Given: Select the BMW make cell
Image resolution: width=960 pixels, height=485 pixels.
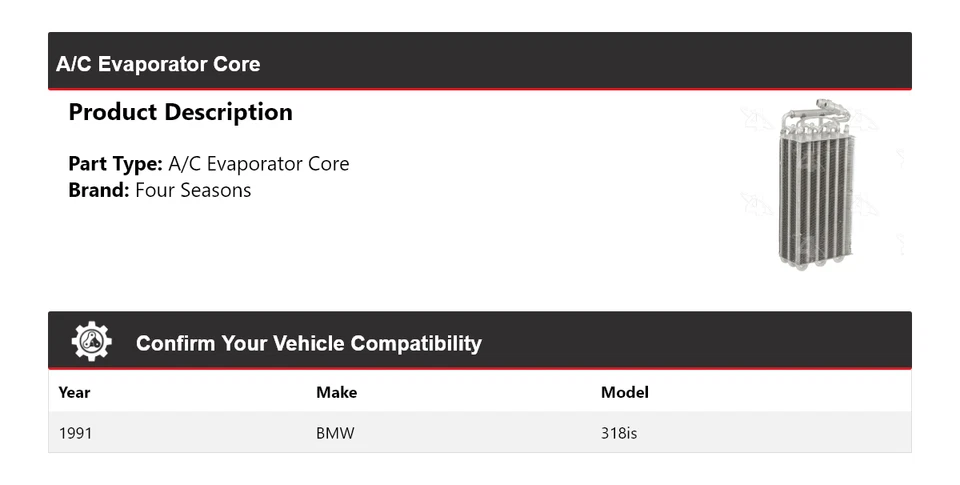Looking at the screenshot, I should click(335, 434).
